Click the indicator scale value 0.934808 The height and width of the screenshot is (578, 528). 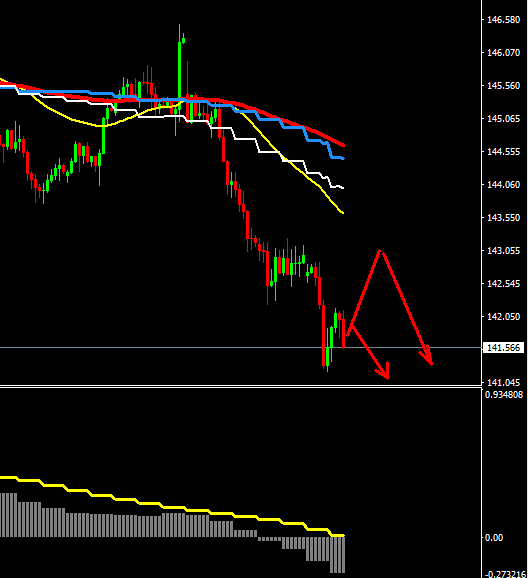tap(504, 395)
